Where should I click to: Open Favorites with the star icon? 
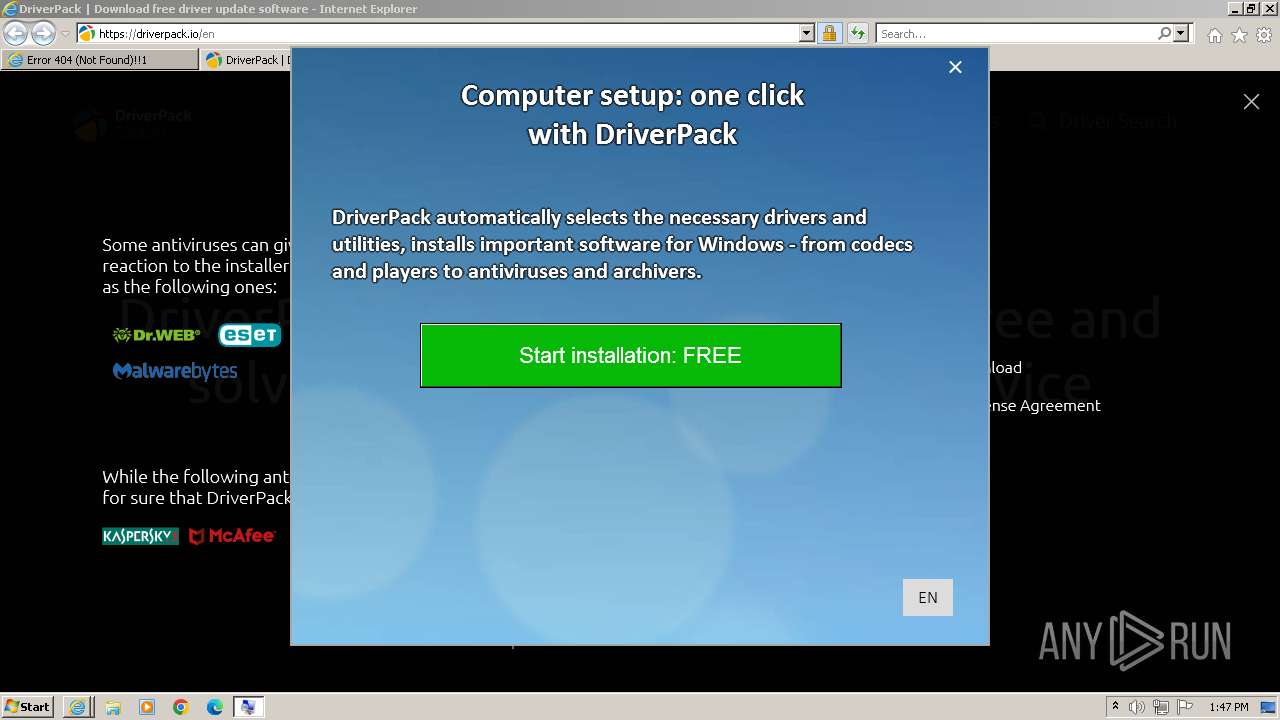pyautogui.click(x=1239, y=35)
